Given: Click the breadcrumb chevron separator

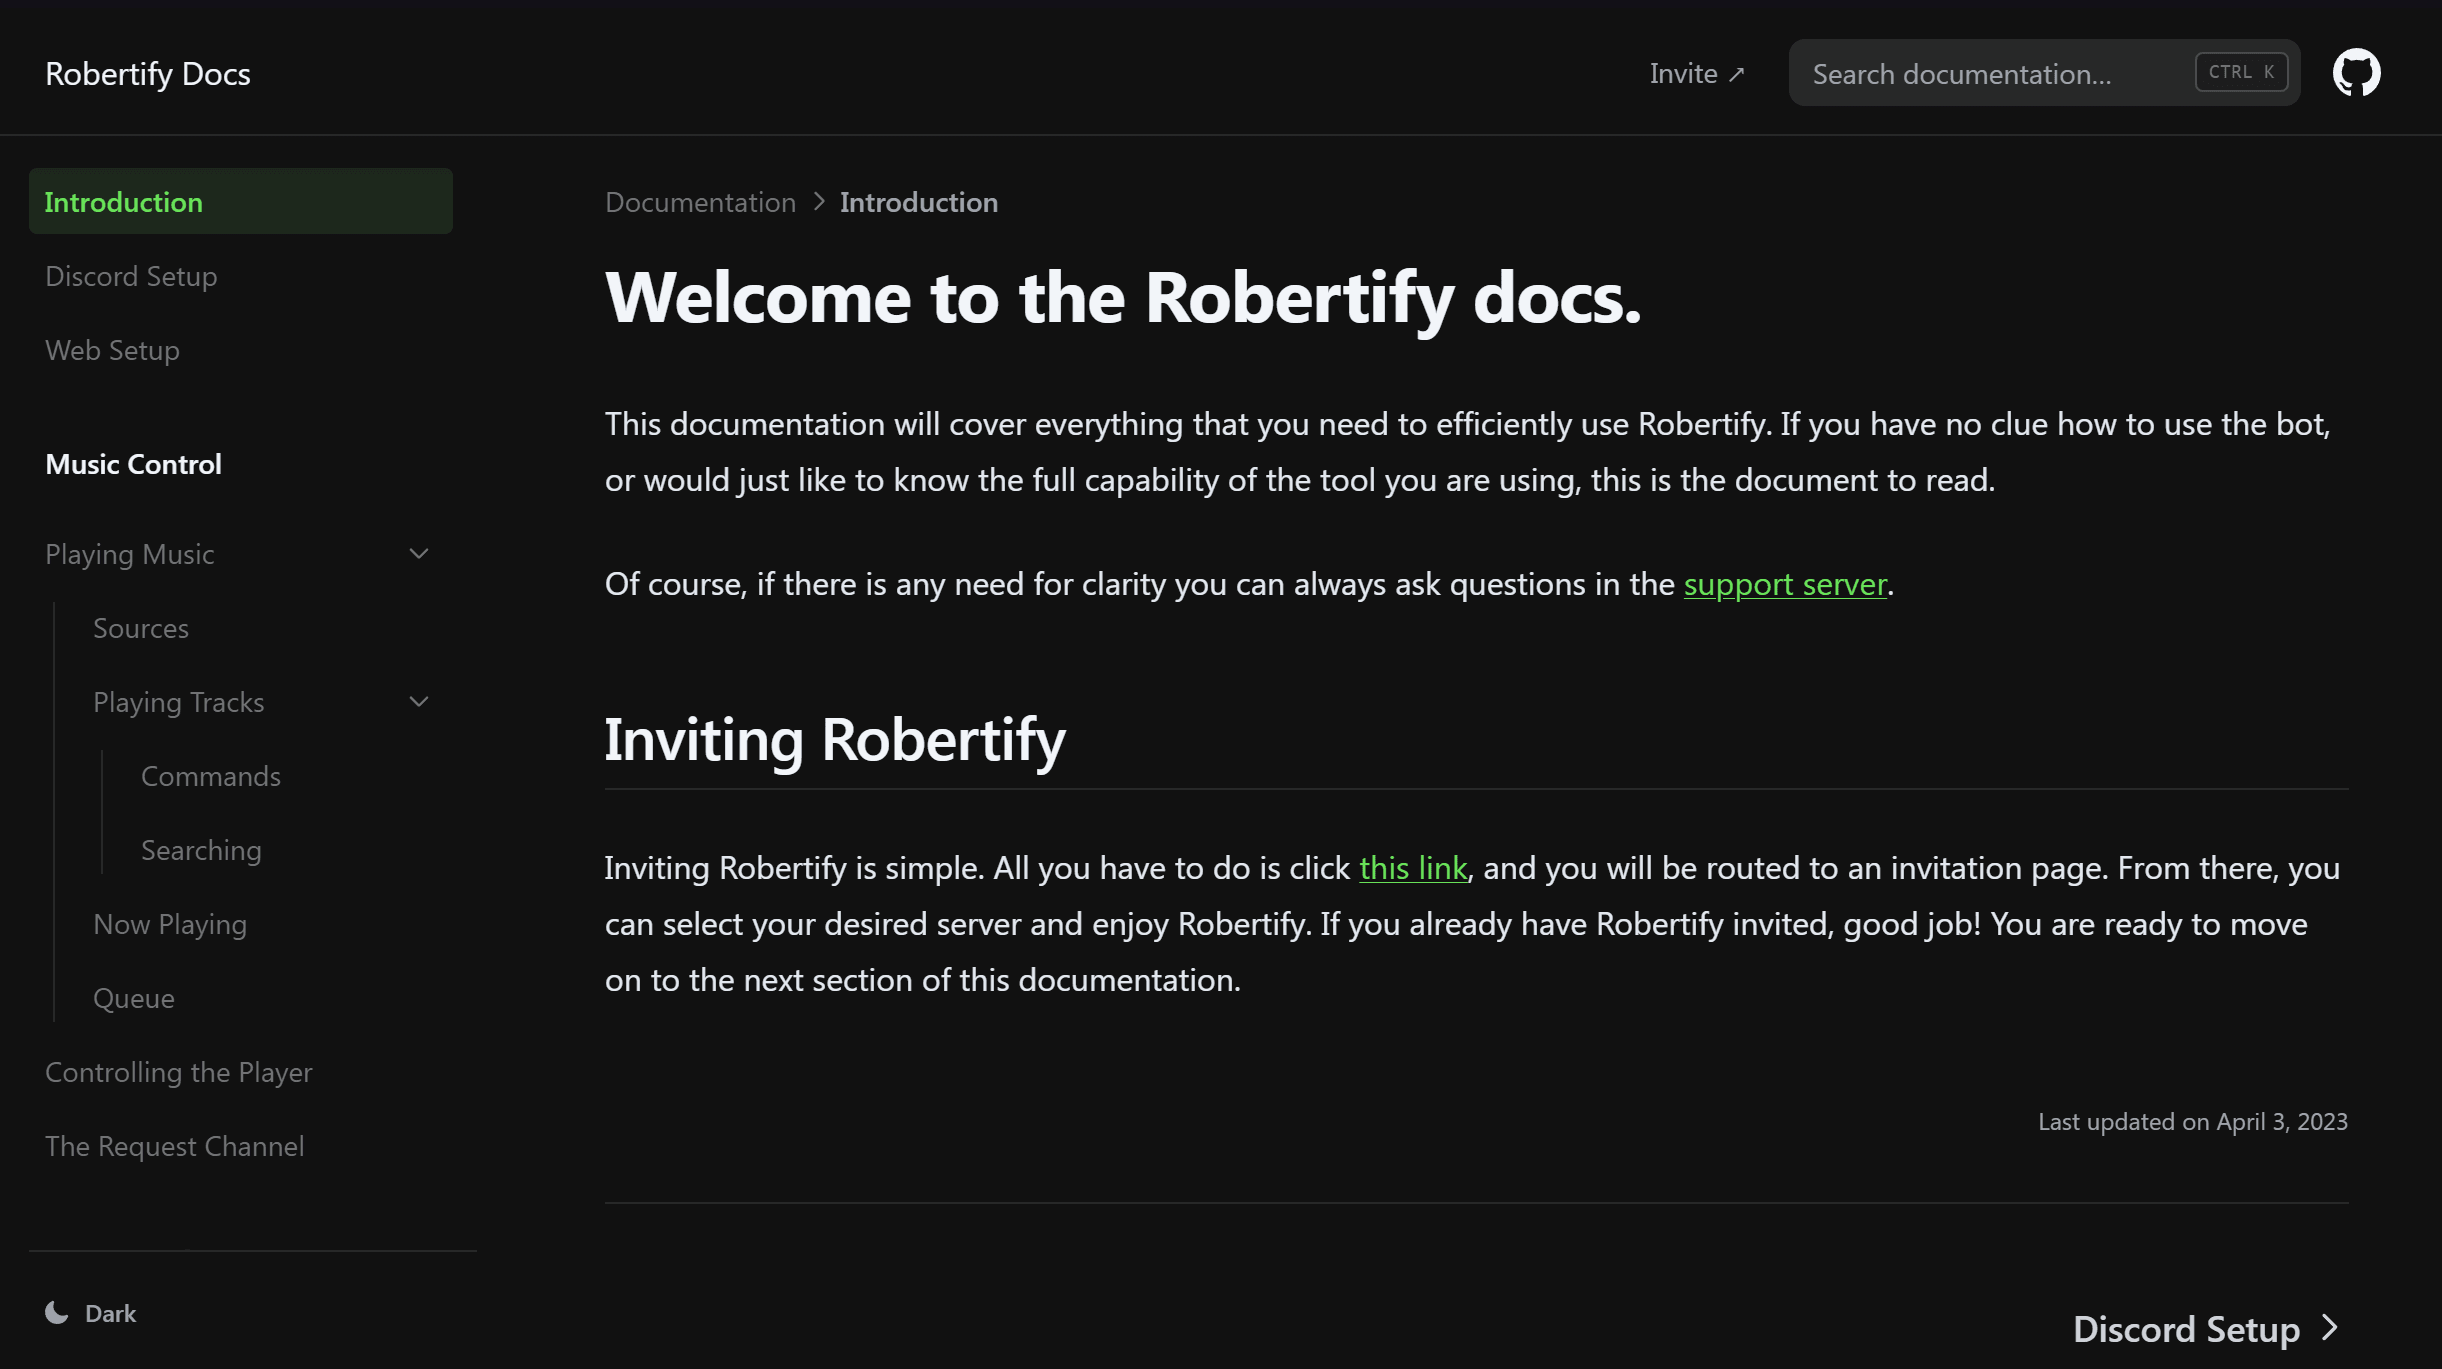Looking at the screenshot, I should coord(819,202).
